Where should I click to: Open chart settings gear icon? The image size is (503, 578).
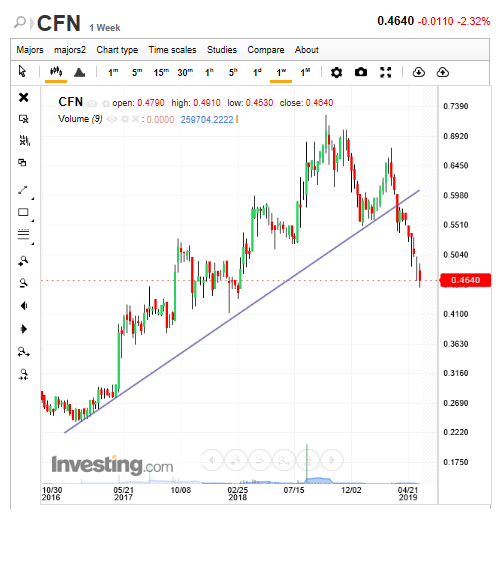pyautogui.click(x=336, y=72)
